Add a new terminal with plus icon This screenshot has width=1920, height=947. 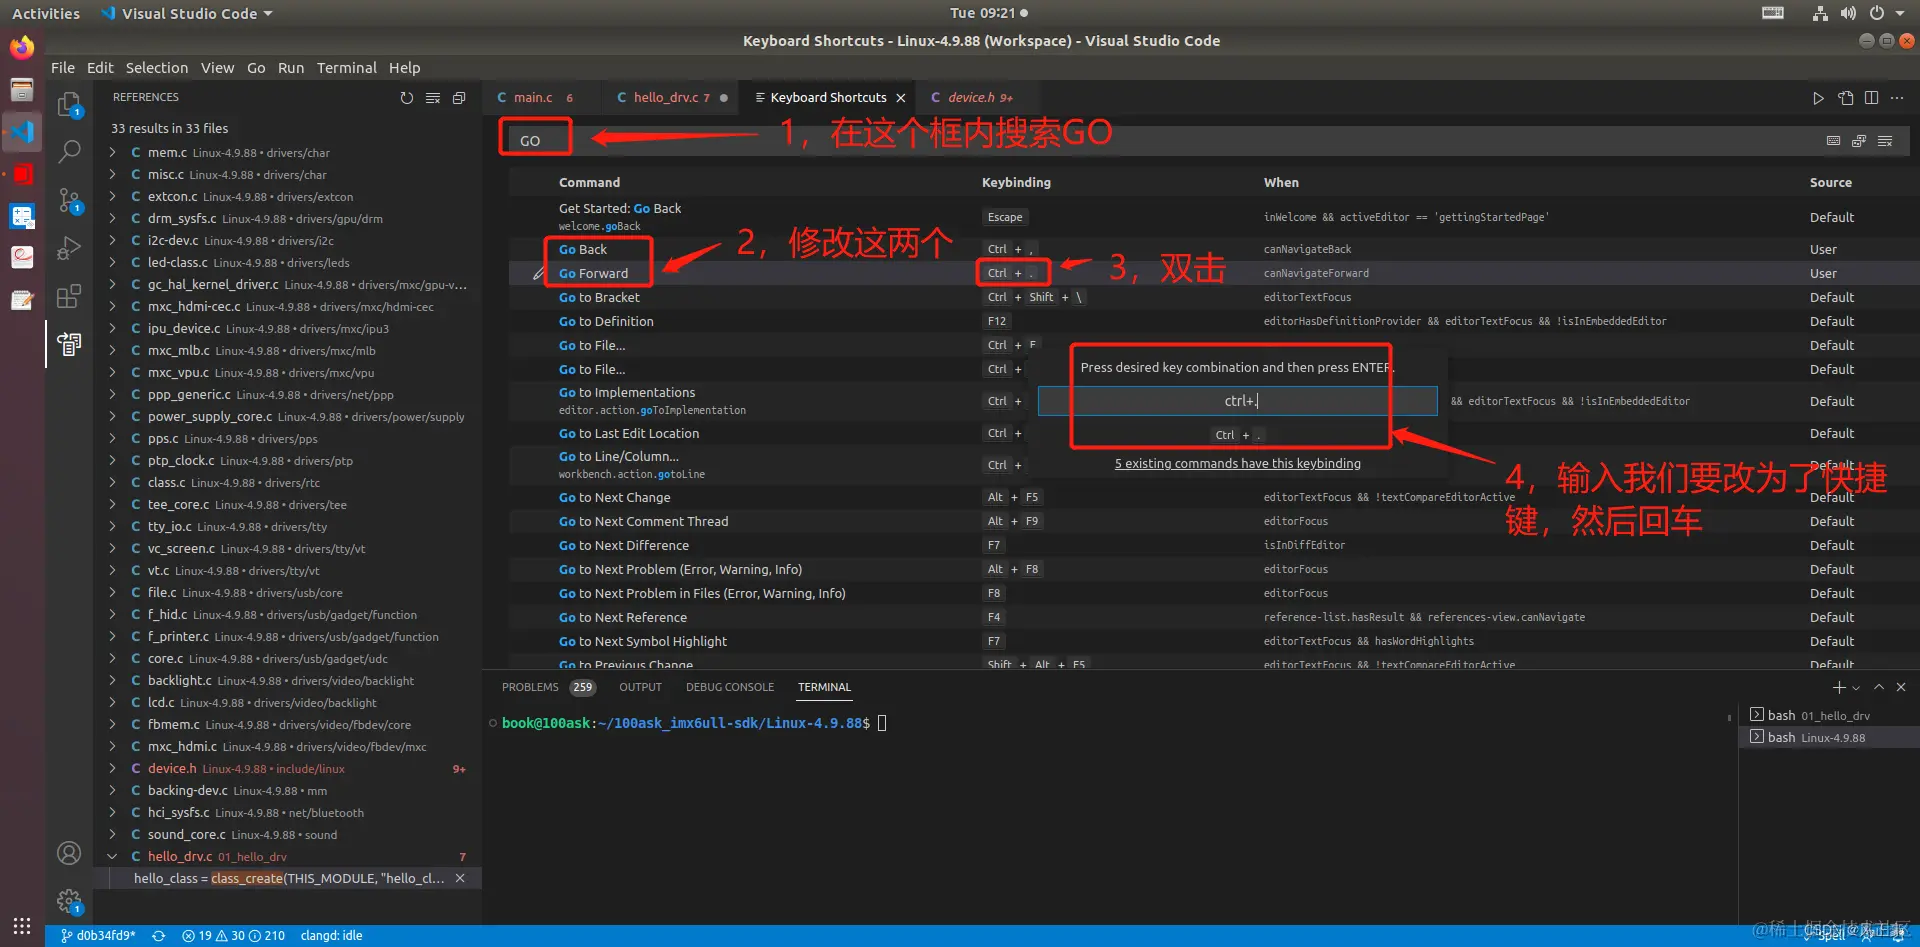coord(1838,687)
